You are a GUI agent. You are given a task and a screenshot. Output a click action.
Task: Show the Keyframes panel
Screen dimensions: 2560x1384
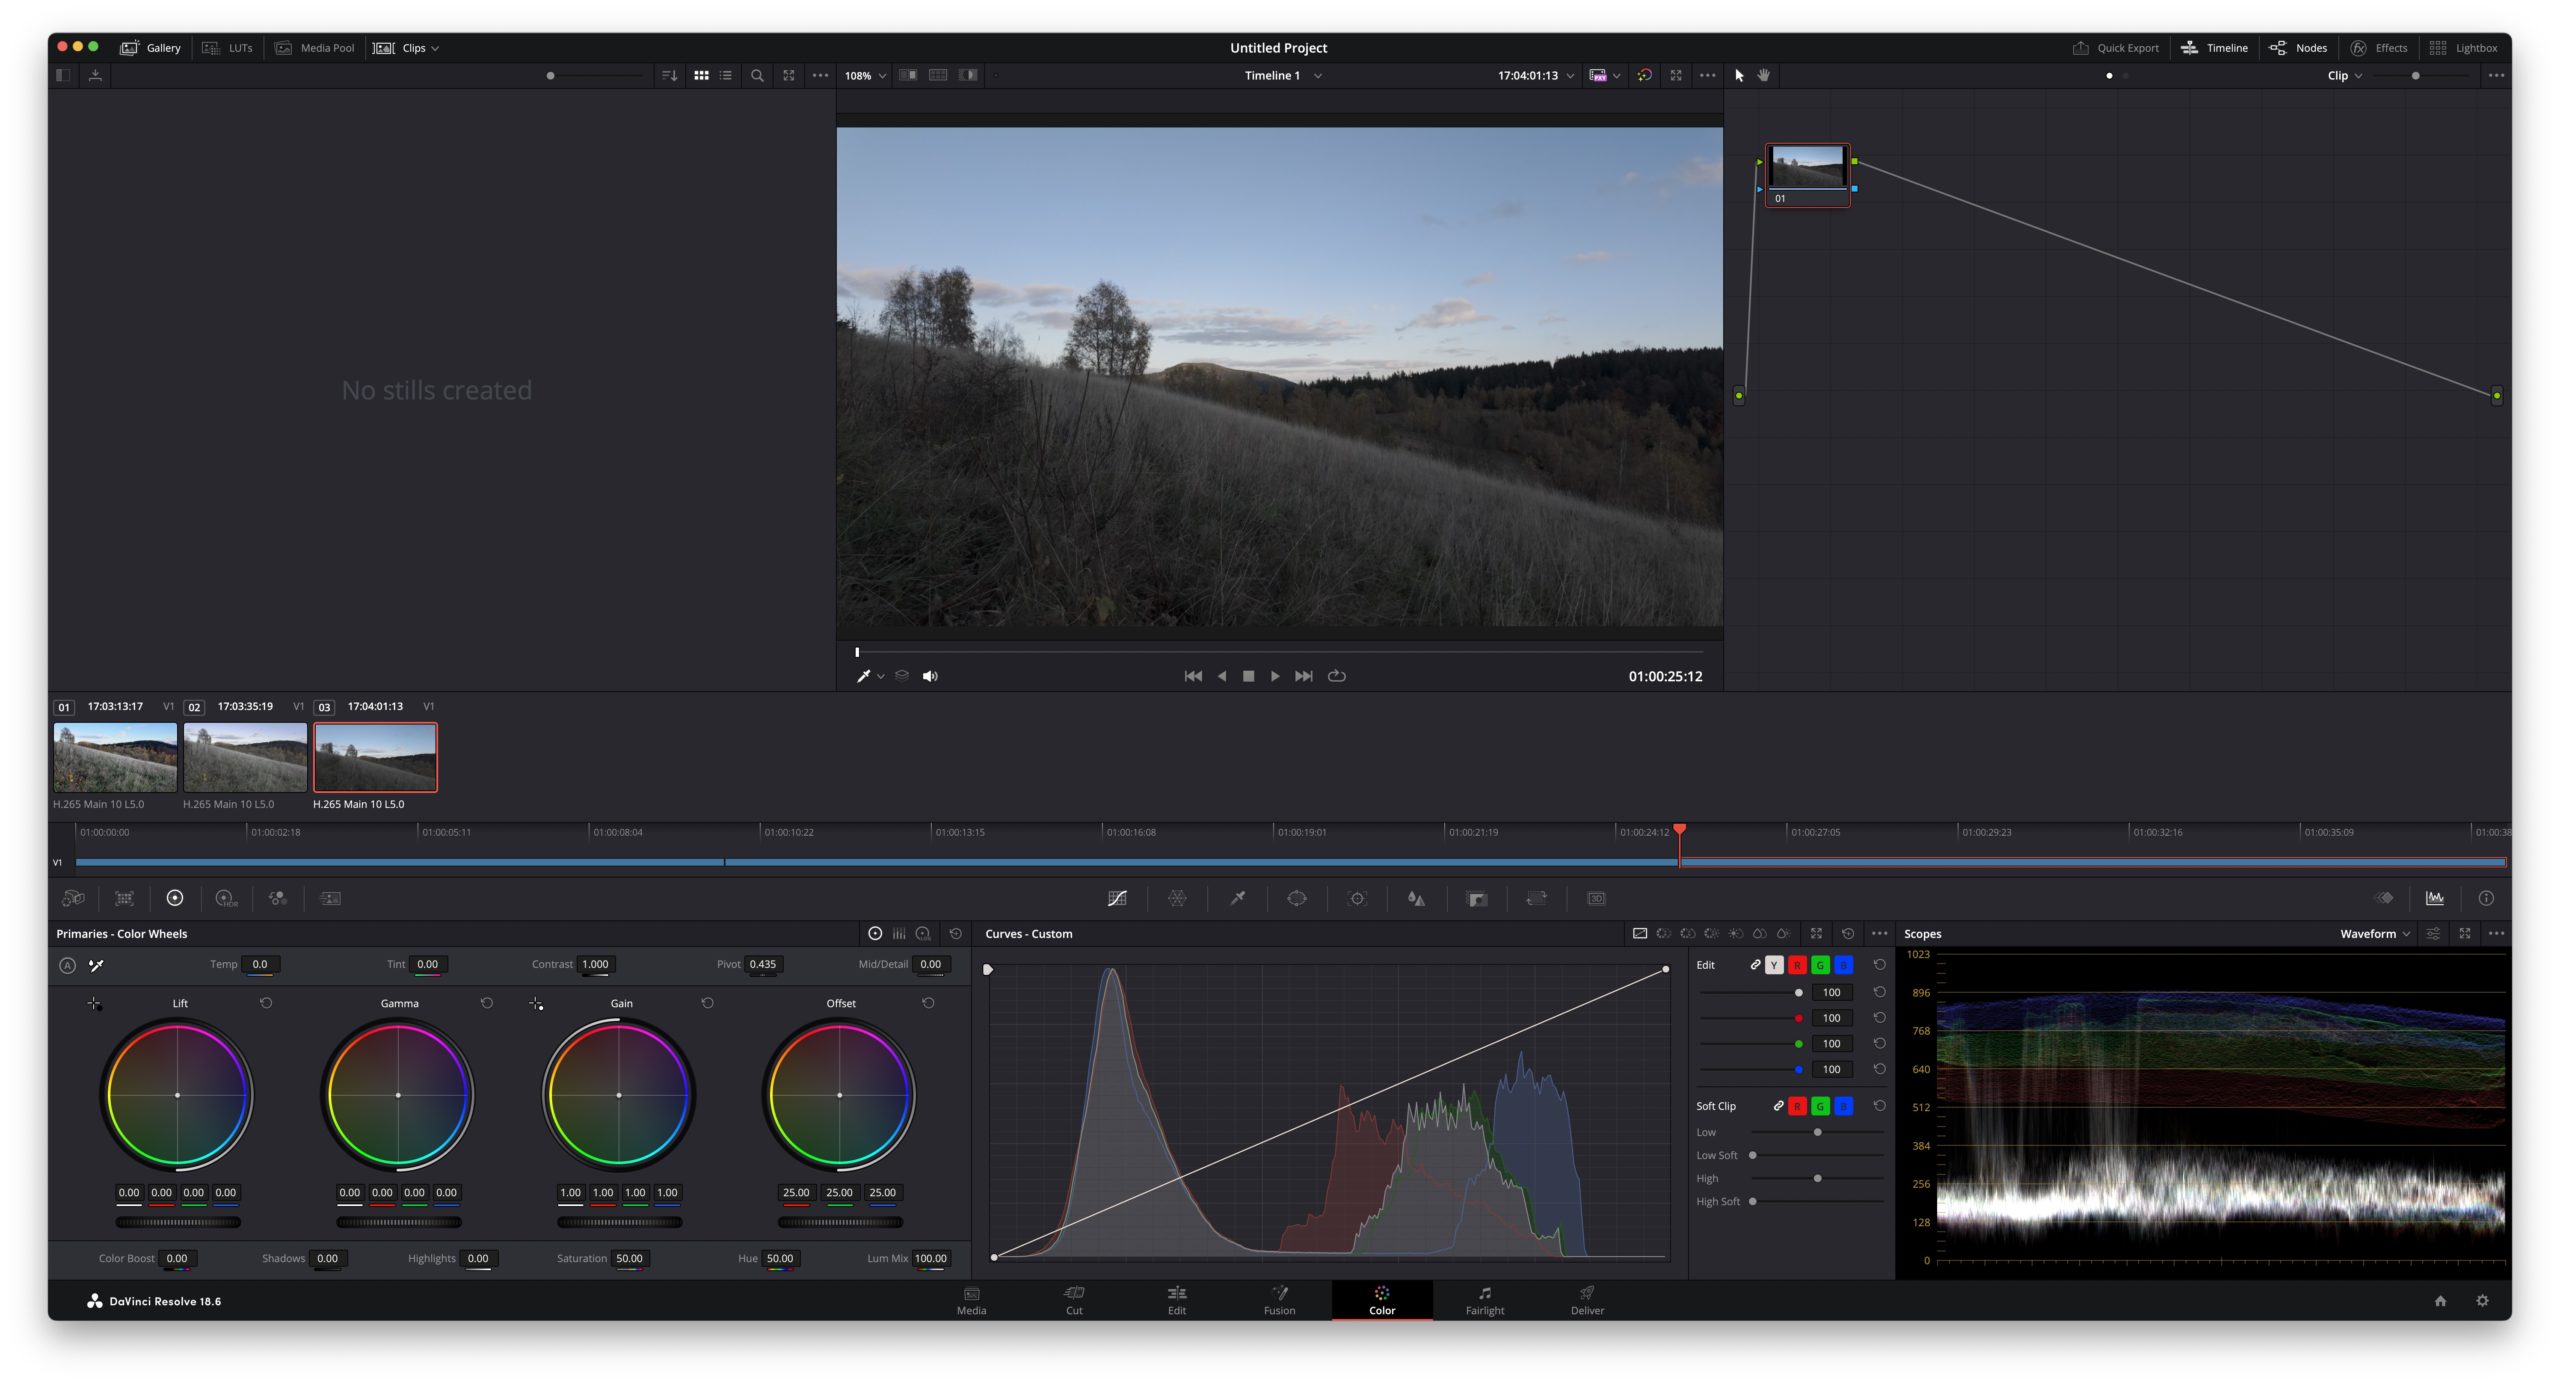pyautogui.click(x=2384, y=898)
